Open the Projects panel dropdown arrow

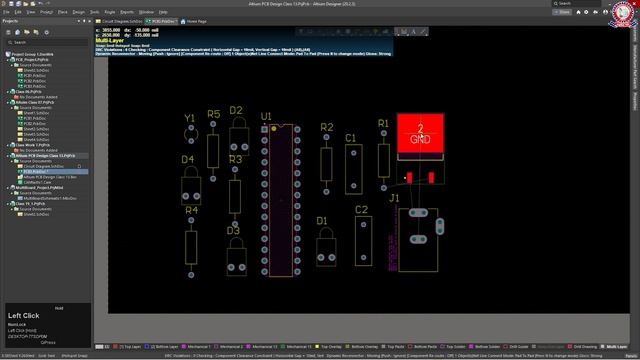point(79,21)
